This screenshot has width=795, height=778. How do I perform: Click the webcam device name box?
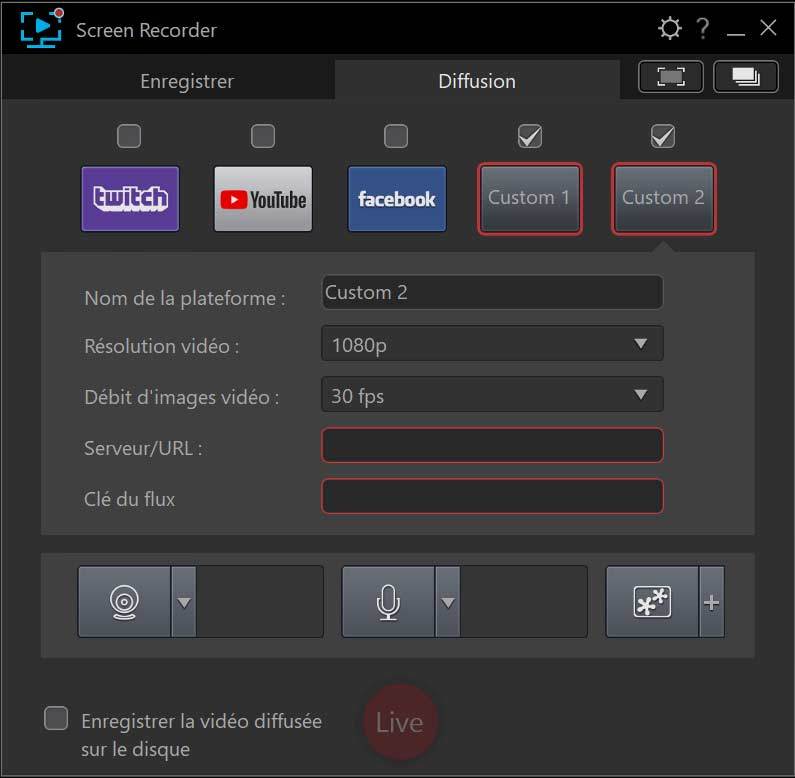(x=260, y=602)
